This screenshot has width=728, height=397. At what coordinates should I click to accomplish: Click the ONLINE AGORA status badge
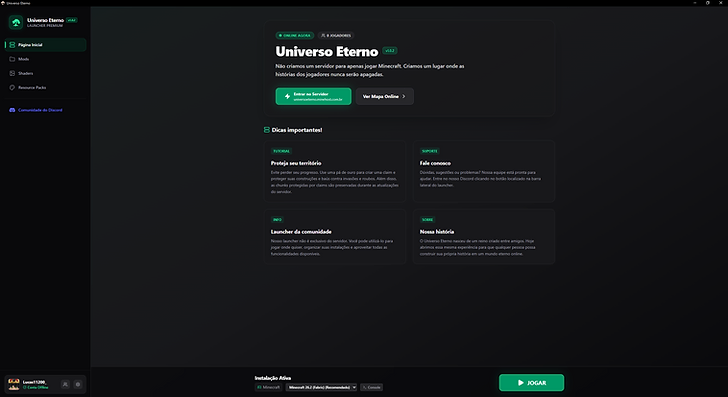[x=295, y=35]
